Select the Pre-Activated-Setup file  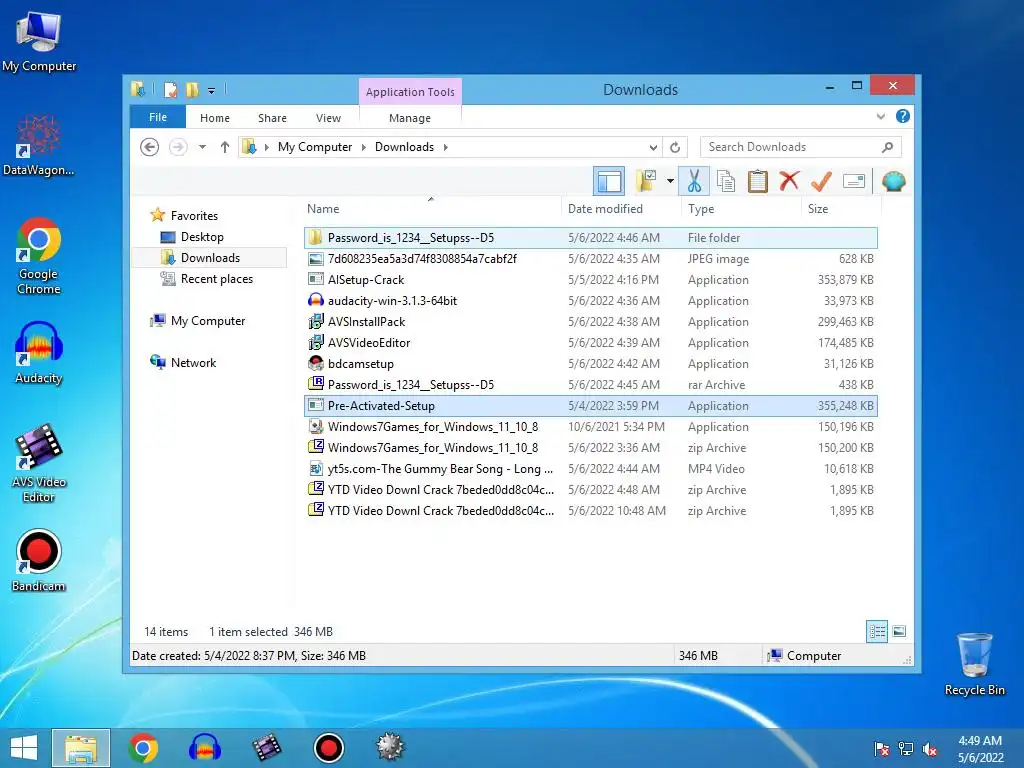tap(590, 406)
